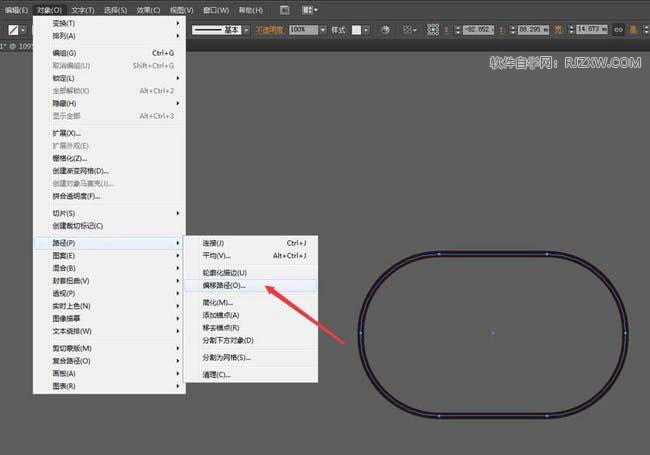The width and height of the screenshot is (650, 455).
Task: Open the 视图(V) menu
Action: 182,10
